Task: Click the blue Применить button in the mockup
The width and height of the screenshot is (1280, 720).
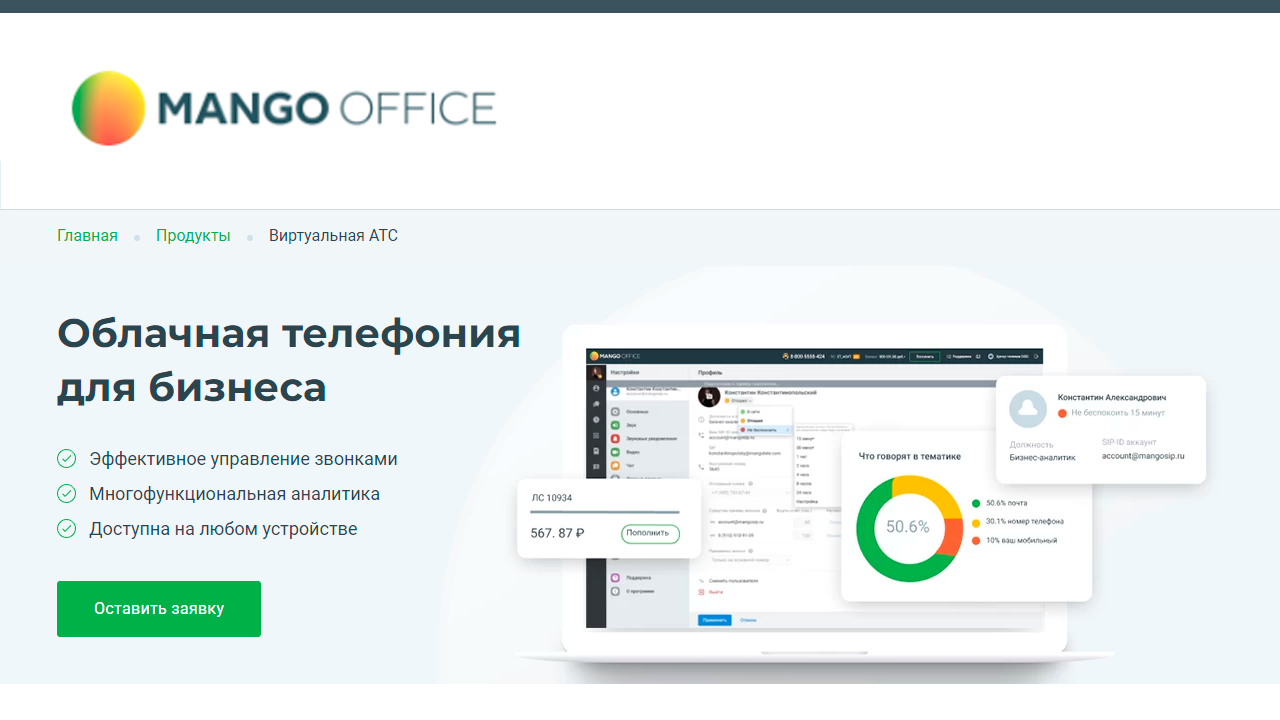Action: coord(715,621)
